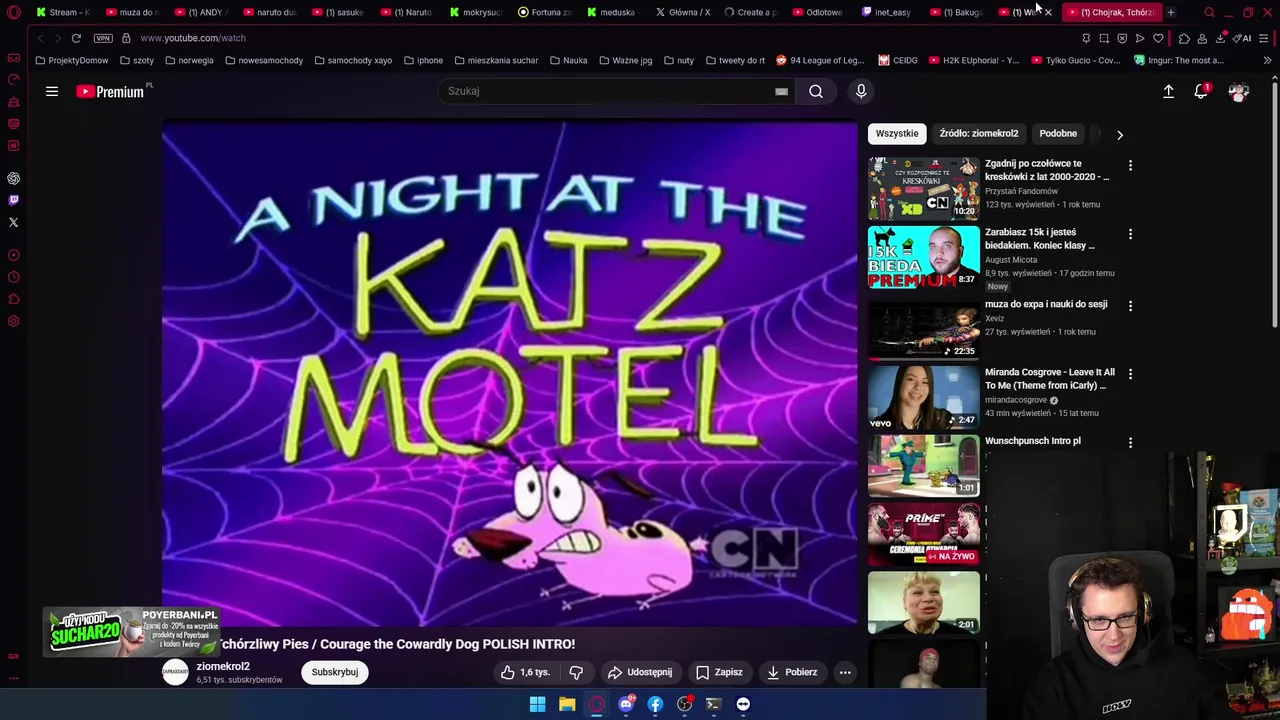
Task: Open terminal app from taskbar
Action: (713, 704)
